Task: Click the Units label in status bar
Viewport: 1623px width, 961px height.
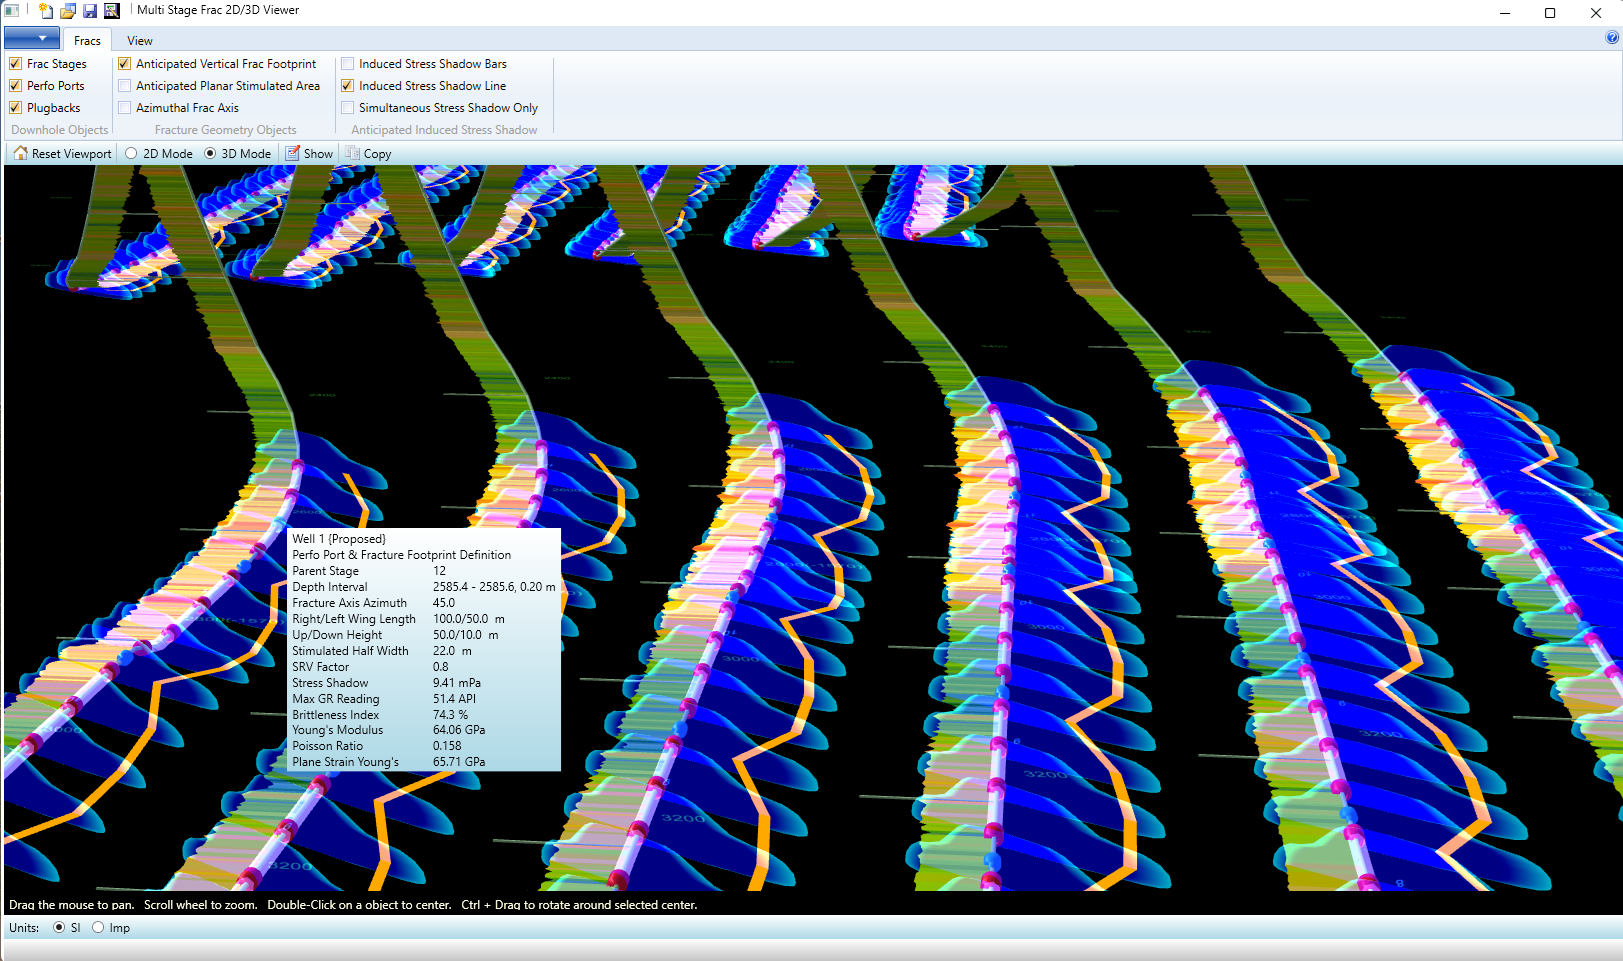Action: pyautogui.click(x=24, y=928)
